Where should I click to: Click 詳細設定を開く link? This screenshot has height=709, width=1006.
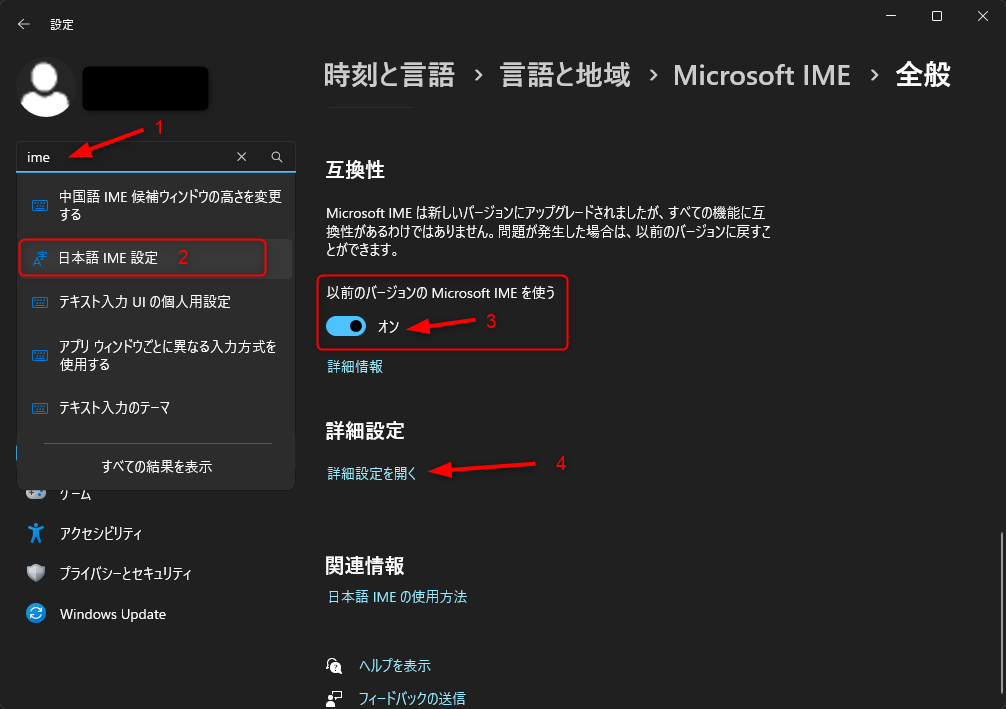pyautogui.click(x=371, y=474)
